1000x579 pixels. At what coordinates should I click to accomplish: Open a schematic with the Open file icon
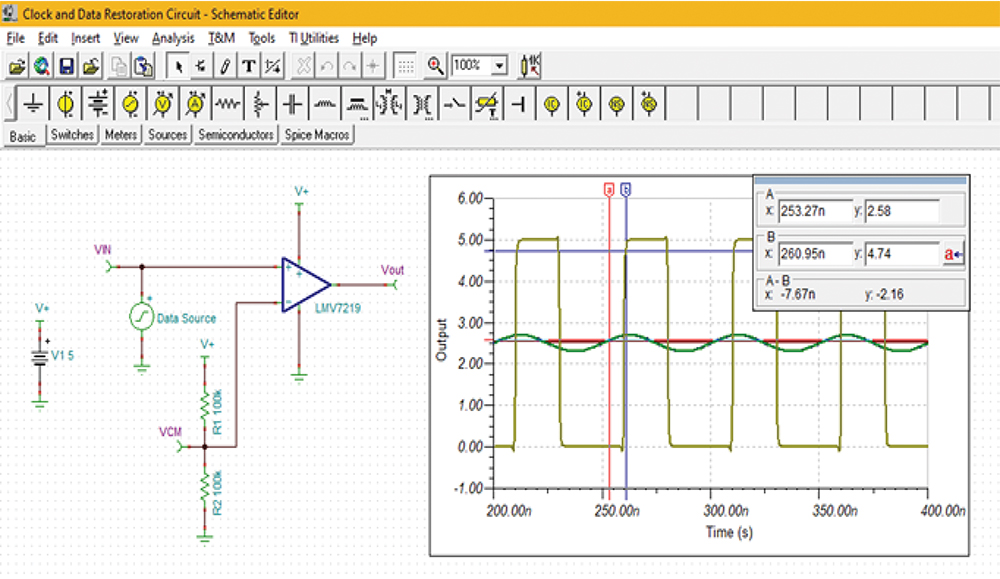click(x=15, y=66)
